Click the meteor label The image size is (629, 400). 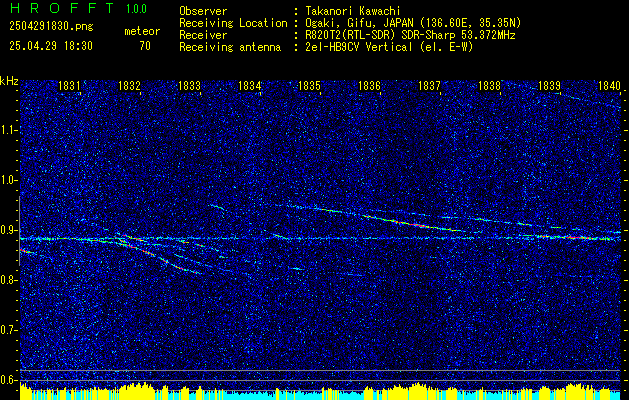click(x=142, y=31)
